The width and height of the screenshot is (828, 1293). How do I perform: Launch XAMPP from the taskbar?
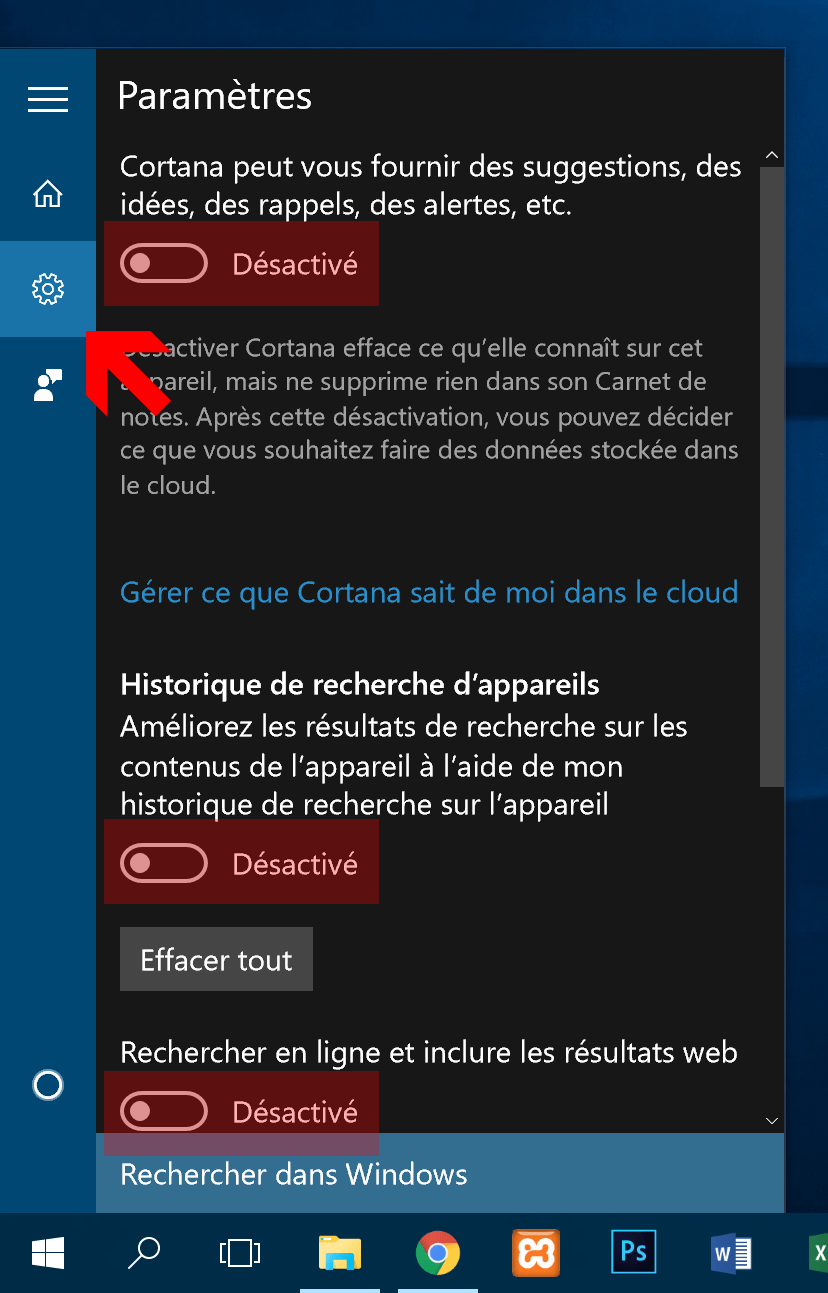click(536, 1252)
